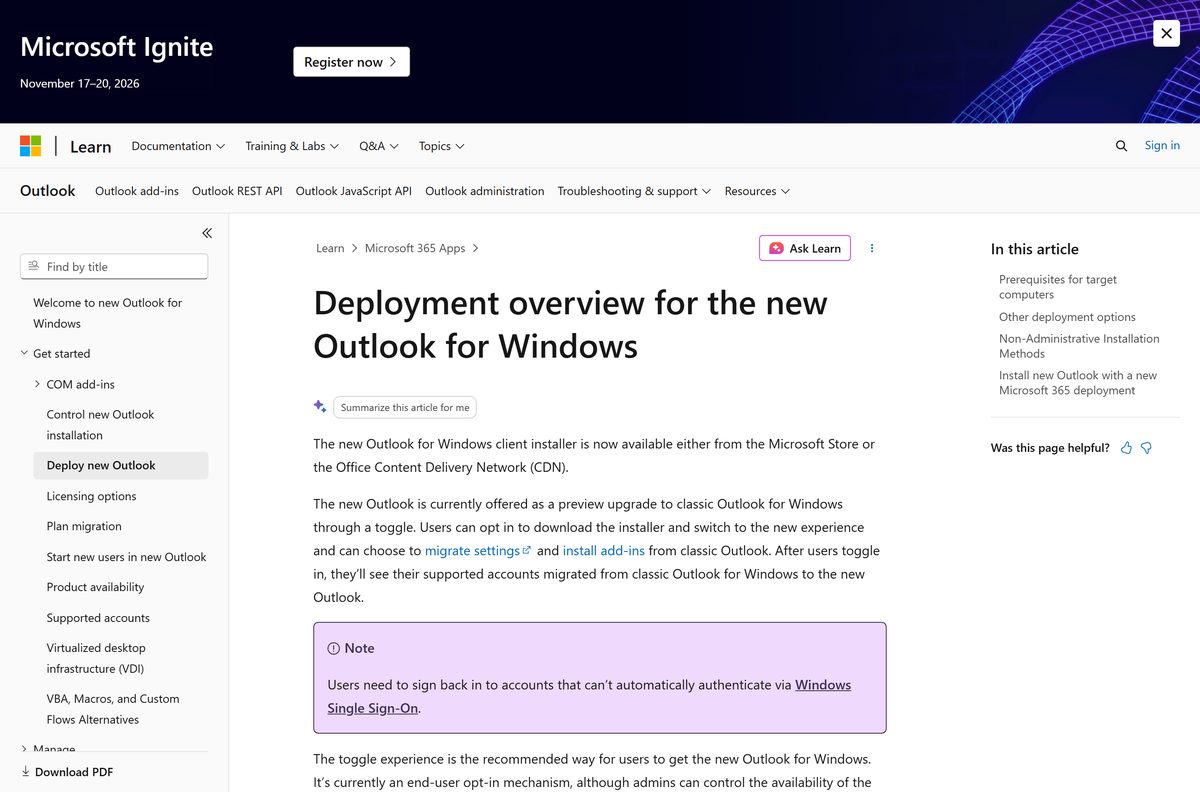Click the external link icon beside migrate settings

[527, 550]
